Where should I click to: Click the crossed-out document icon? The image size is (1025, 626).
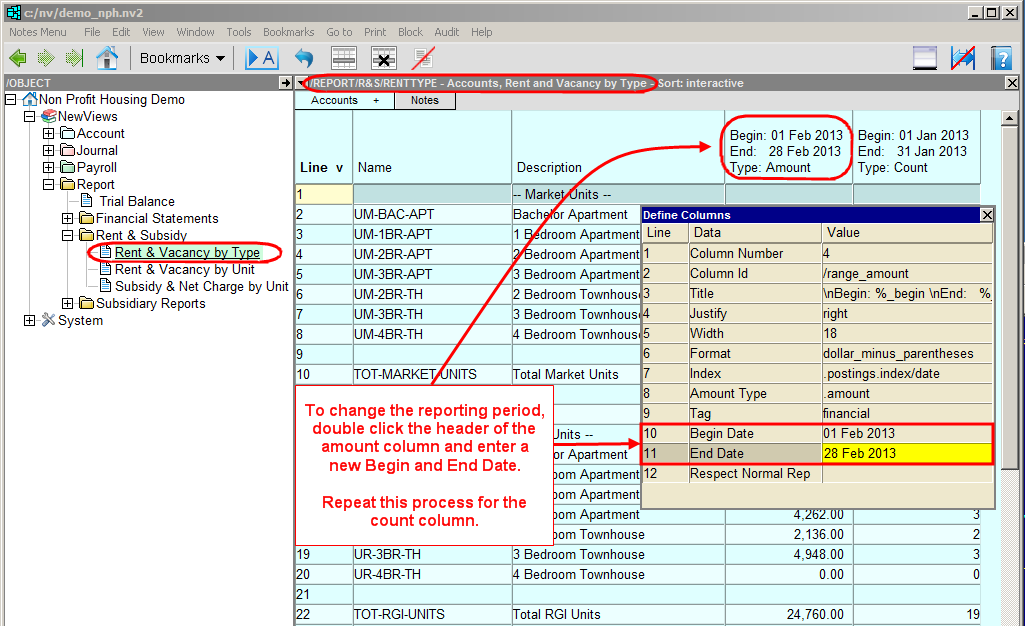point(423,58)
